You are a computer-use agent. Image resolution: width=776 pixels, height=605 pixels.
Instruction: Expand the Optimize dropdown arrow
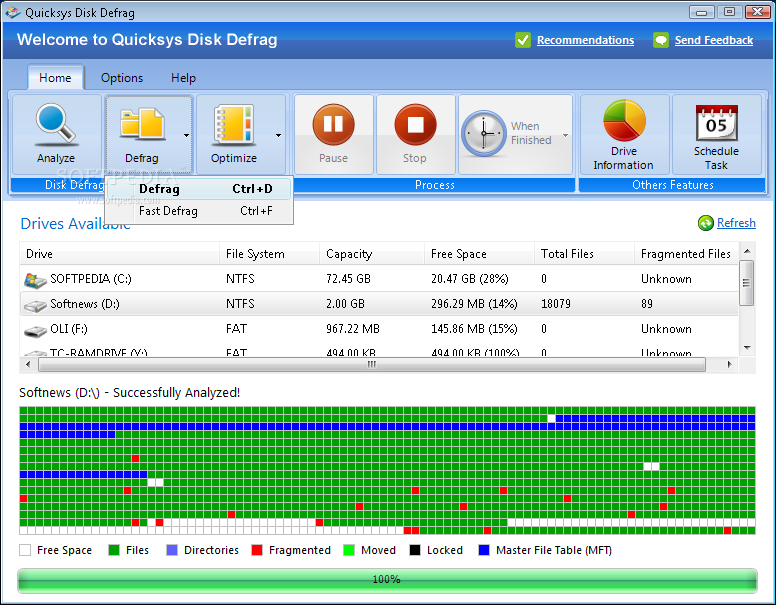coord(278,135)
